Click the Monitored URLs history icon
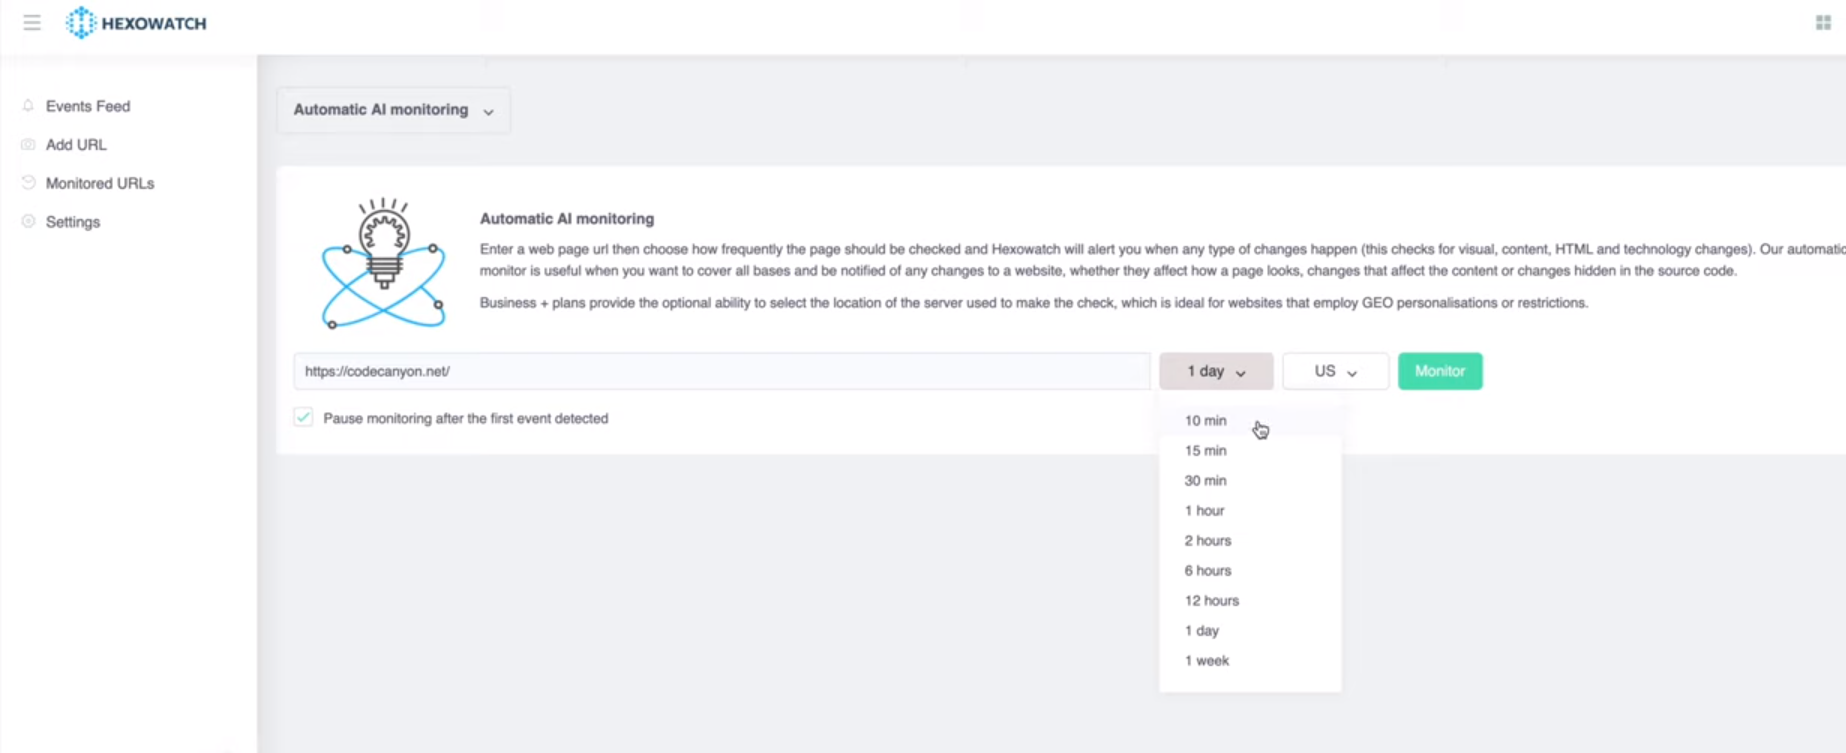This screenshot has width=1846, height=753. click(28, 183)
